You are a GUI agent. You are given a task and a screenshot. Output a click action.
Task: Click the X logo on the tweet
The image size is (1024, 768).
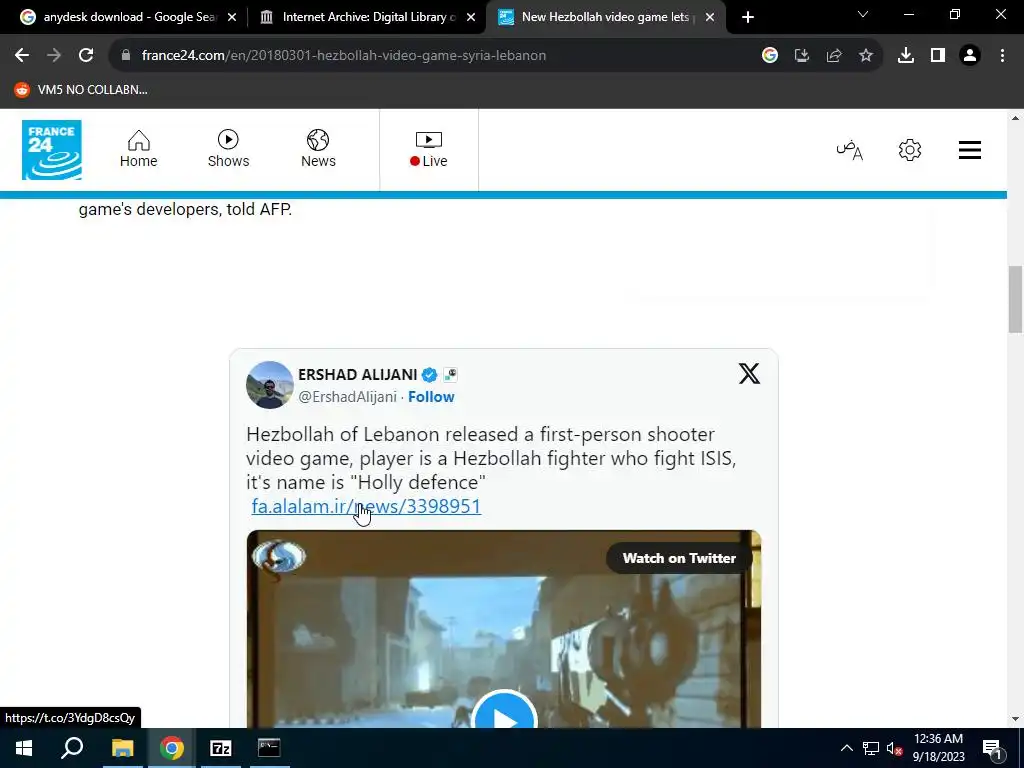[x=749, y=374]
